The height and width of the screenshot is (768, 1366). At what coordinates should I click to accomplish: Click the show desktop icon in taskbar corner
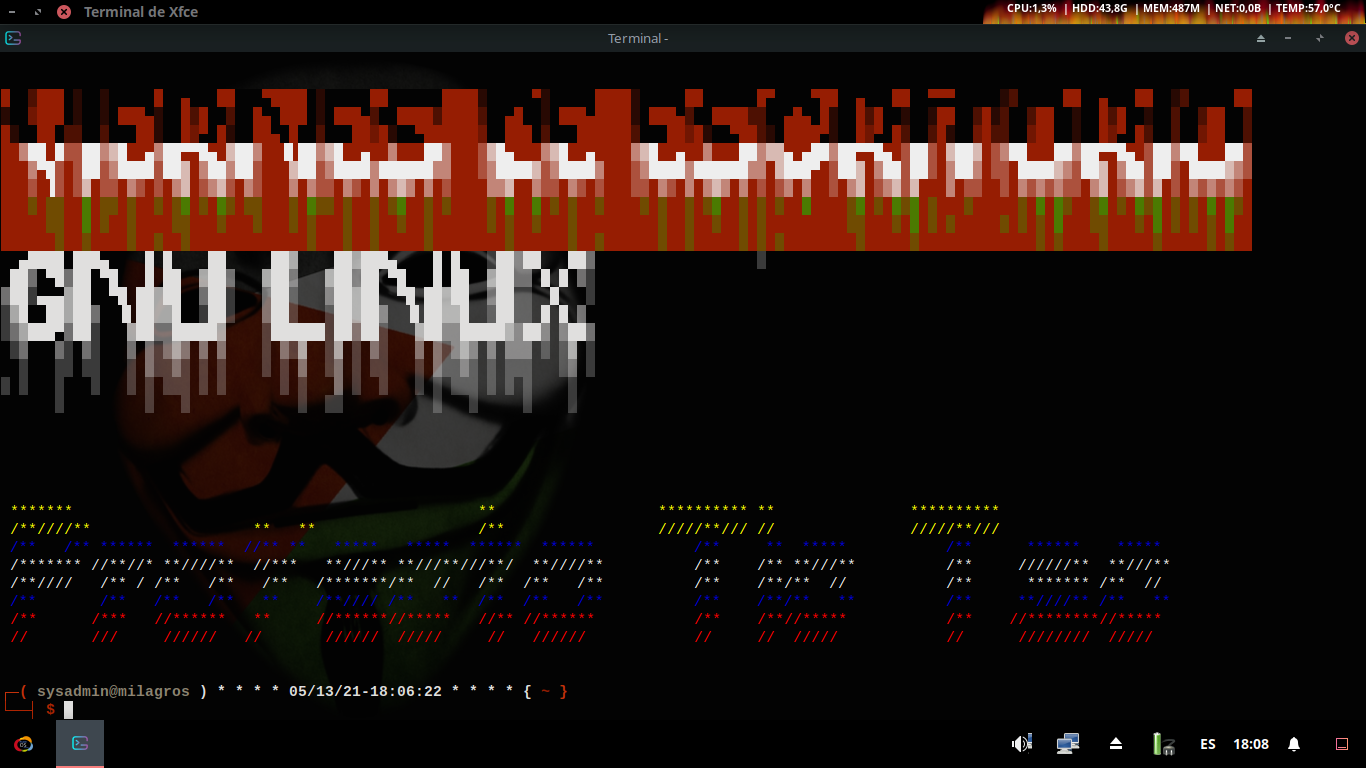pyautogui.click(x=1342, y=744)
